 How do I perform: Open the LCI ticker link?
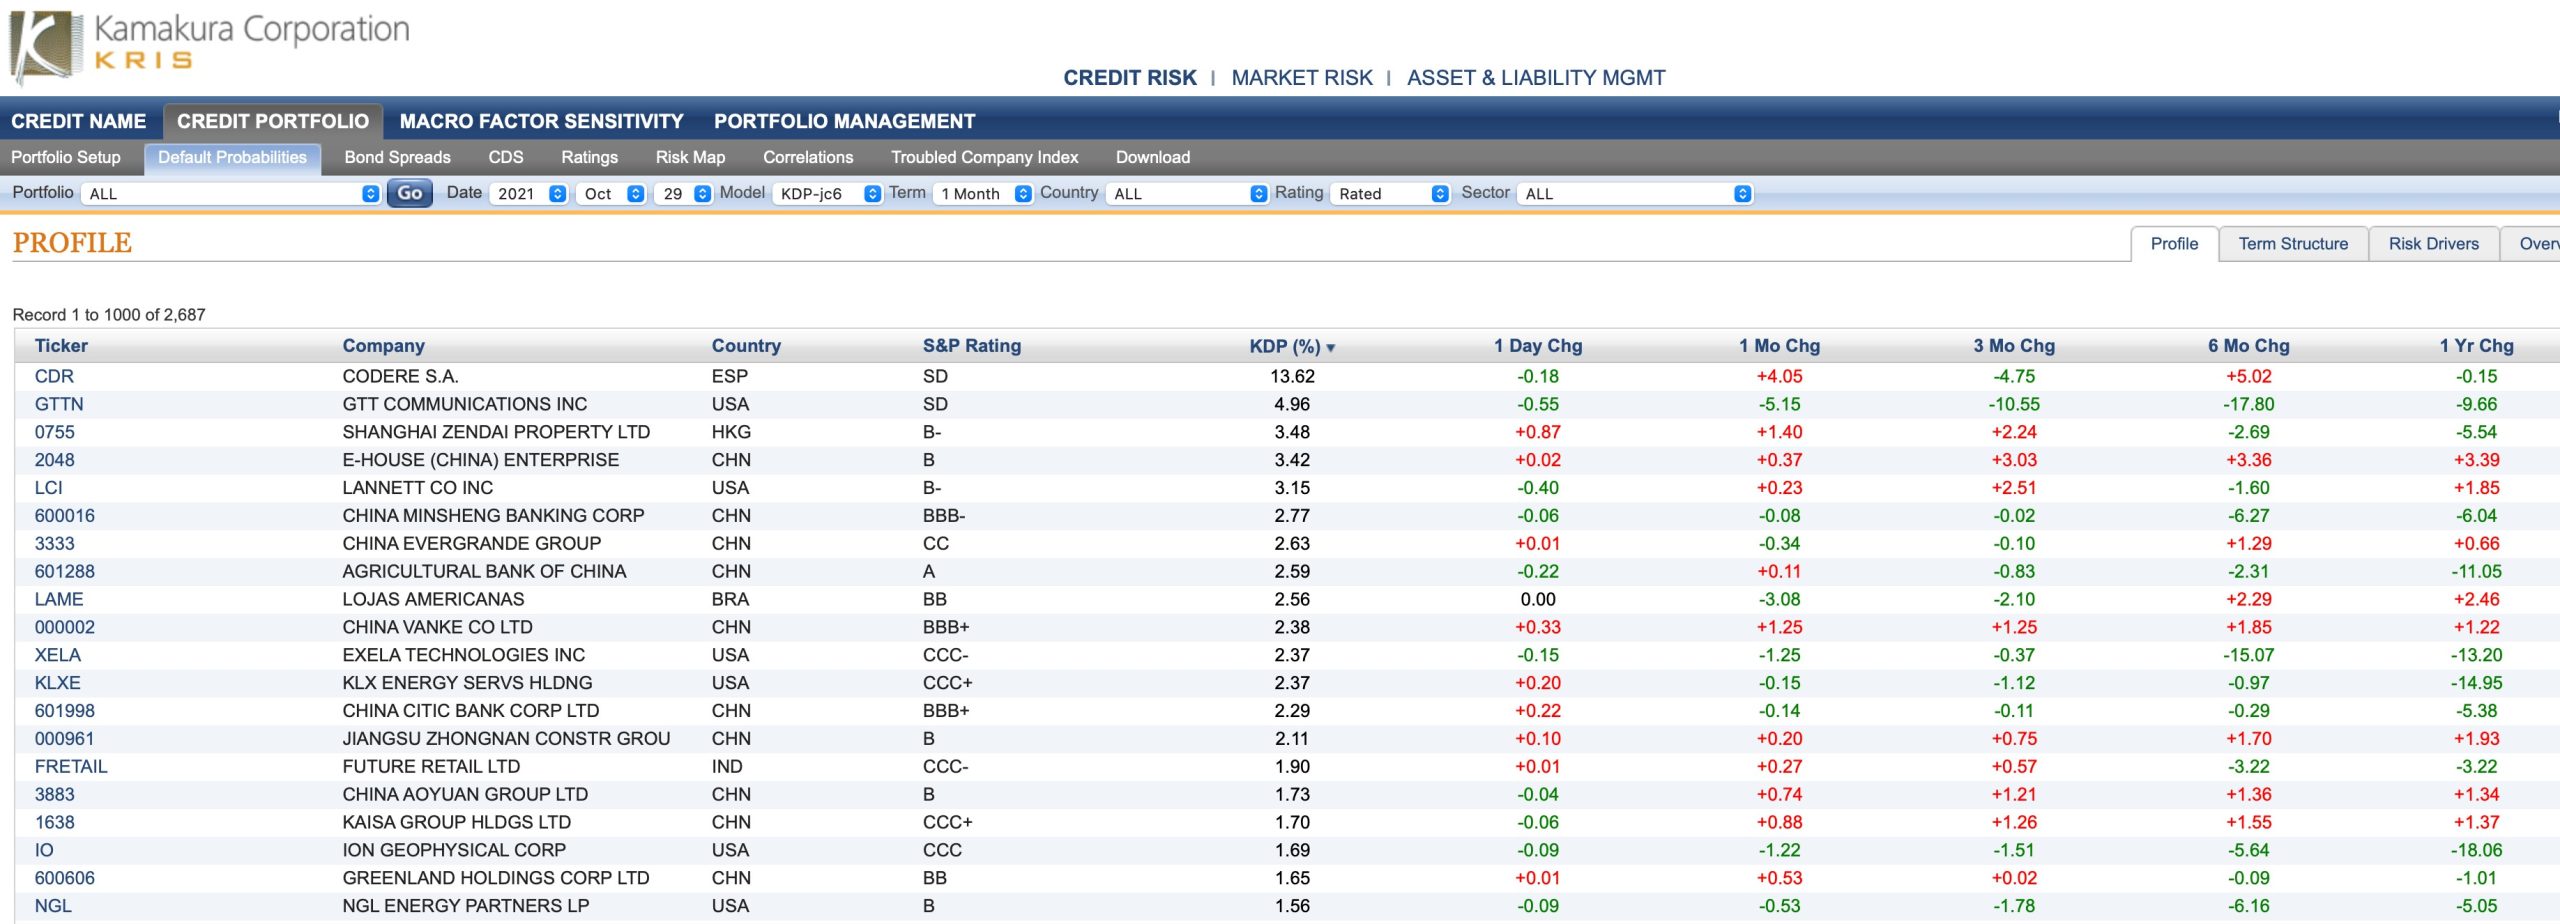[48, 489]
